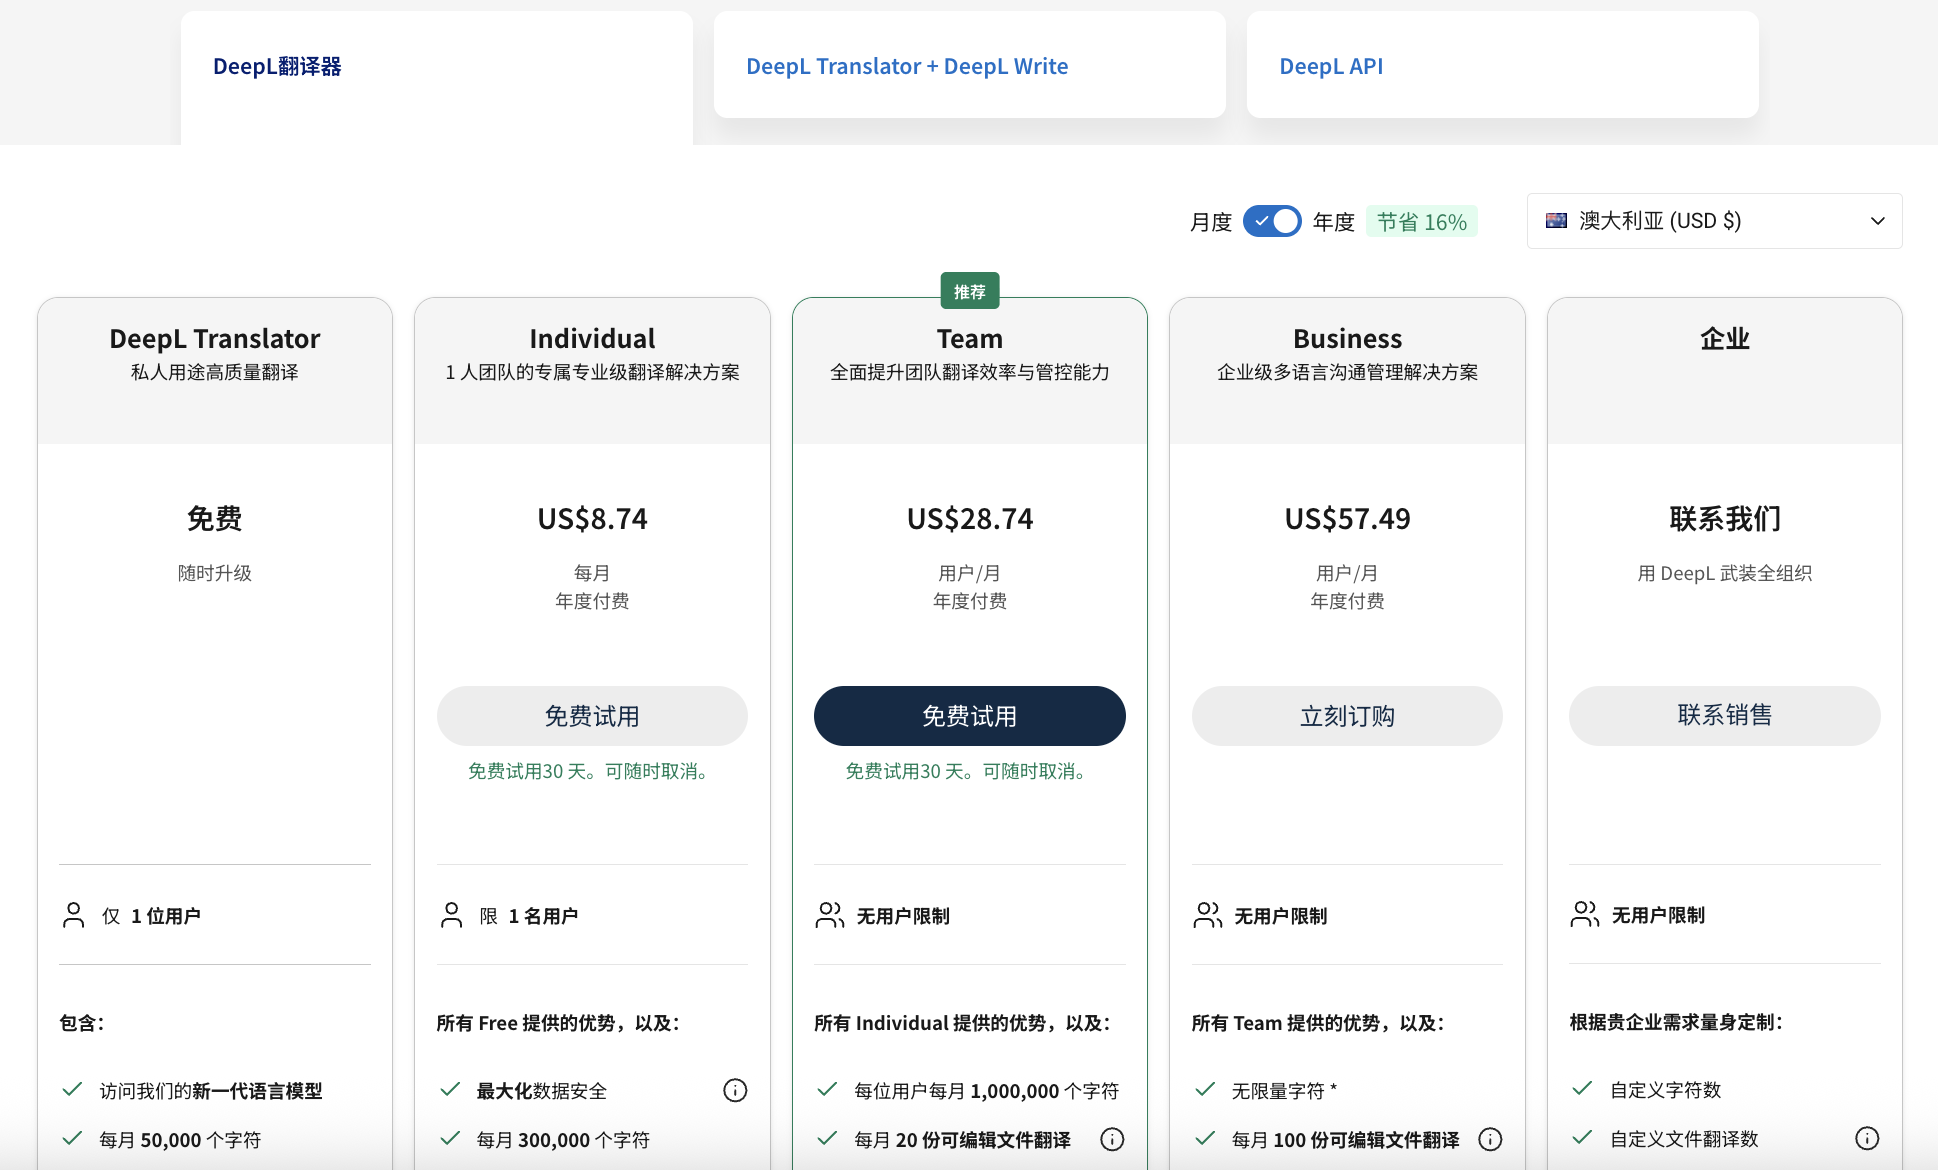Click 联系销售 for the enterprise plan
Screen dimensions: 1938x1170
(x=1724, y=715)
